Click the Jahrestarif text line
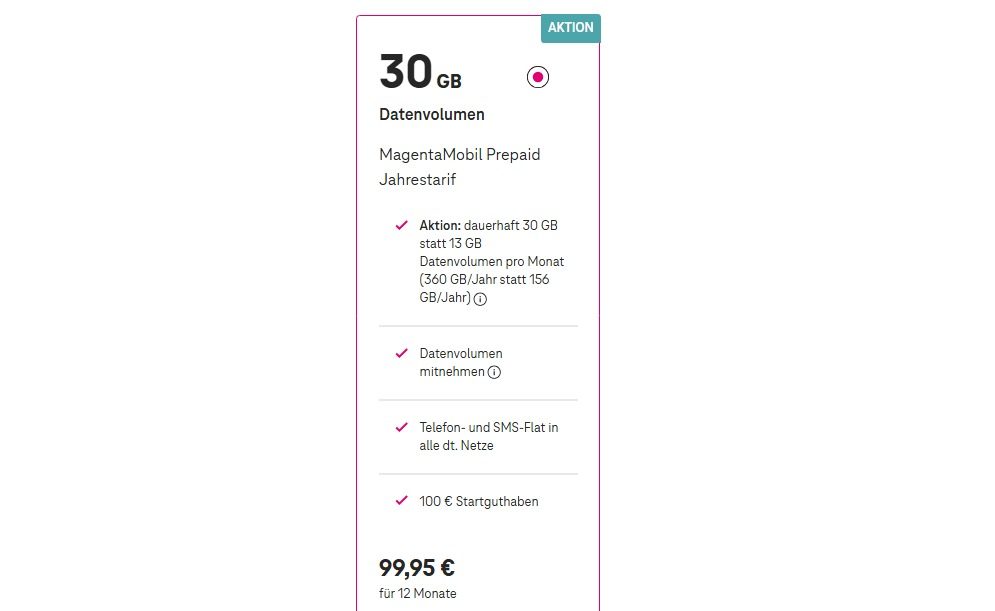 417,180
